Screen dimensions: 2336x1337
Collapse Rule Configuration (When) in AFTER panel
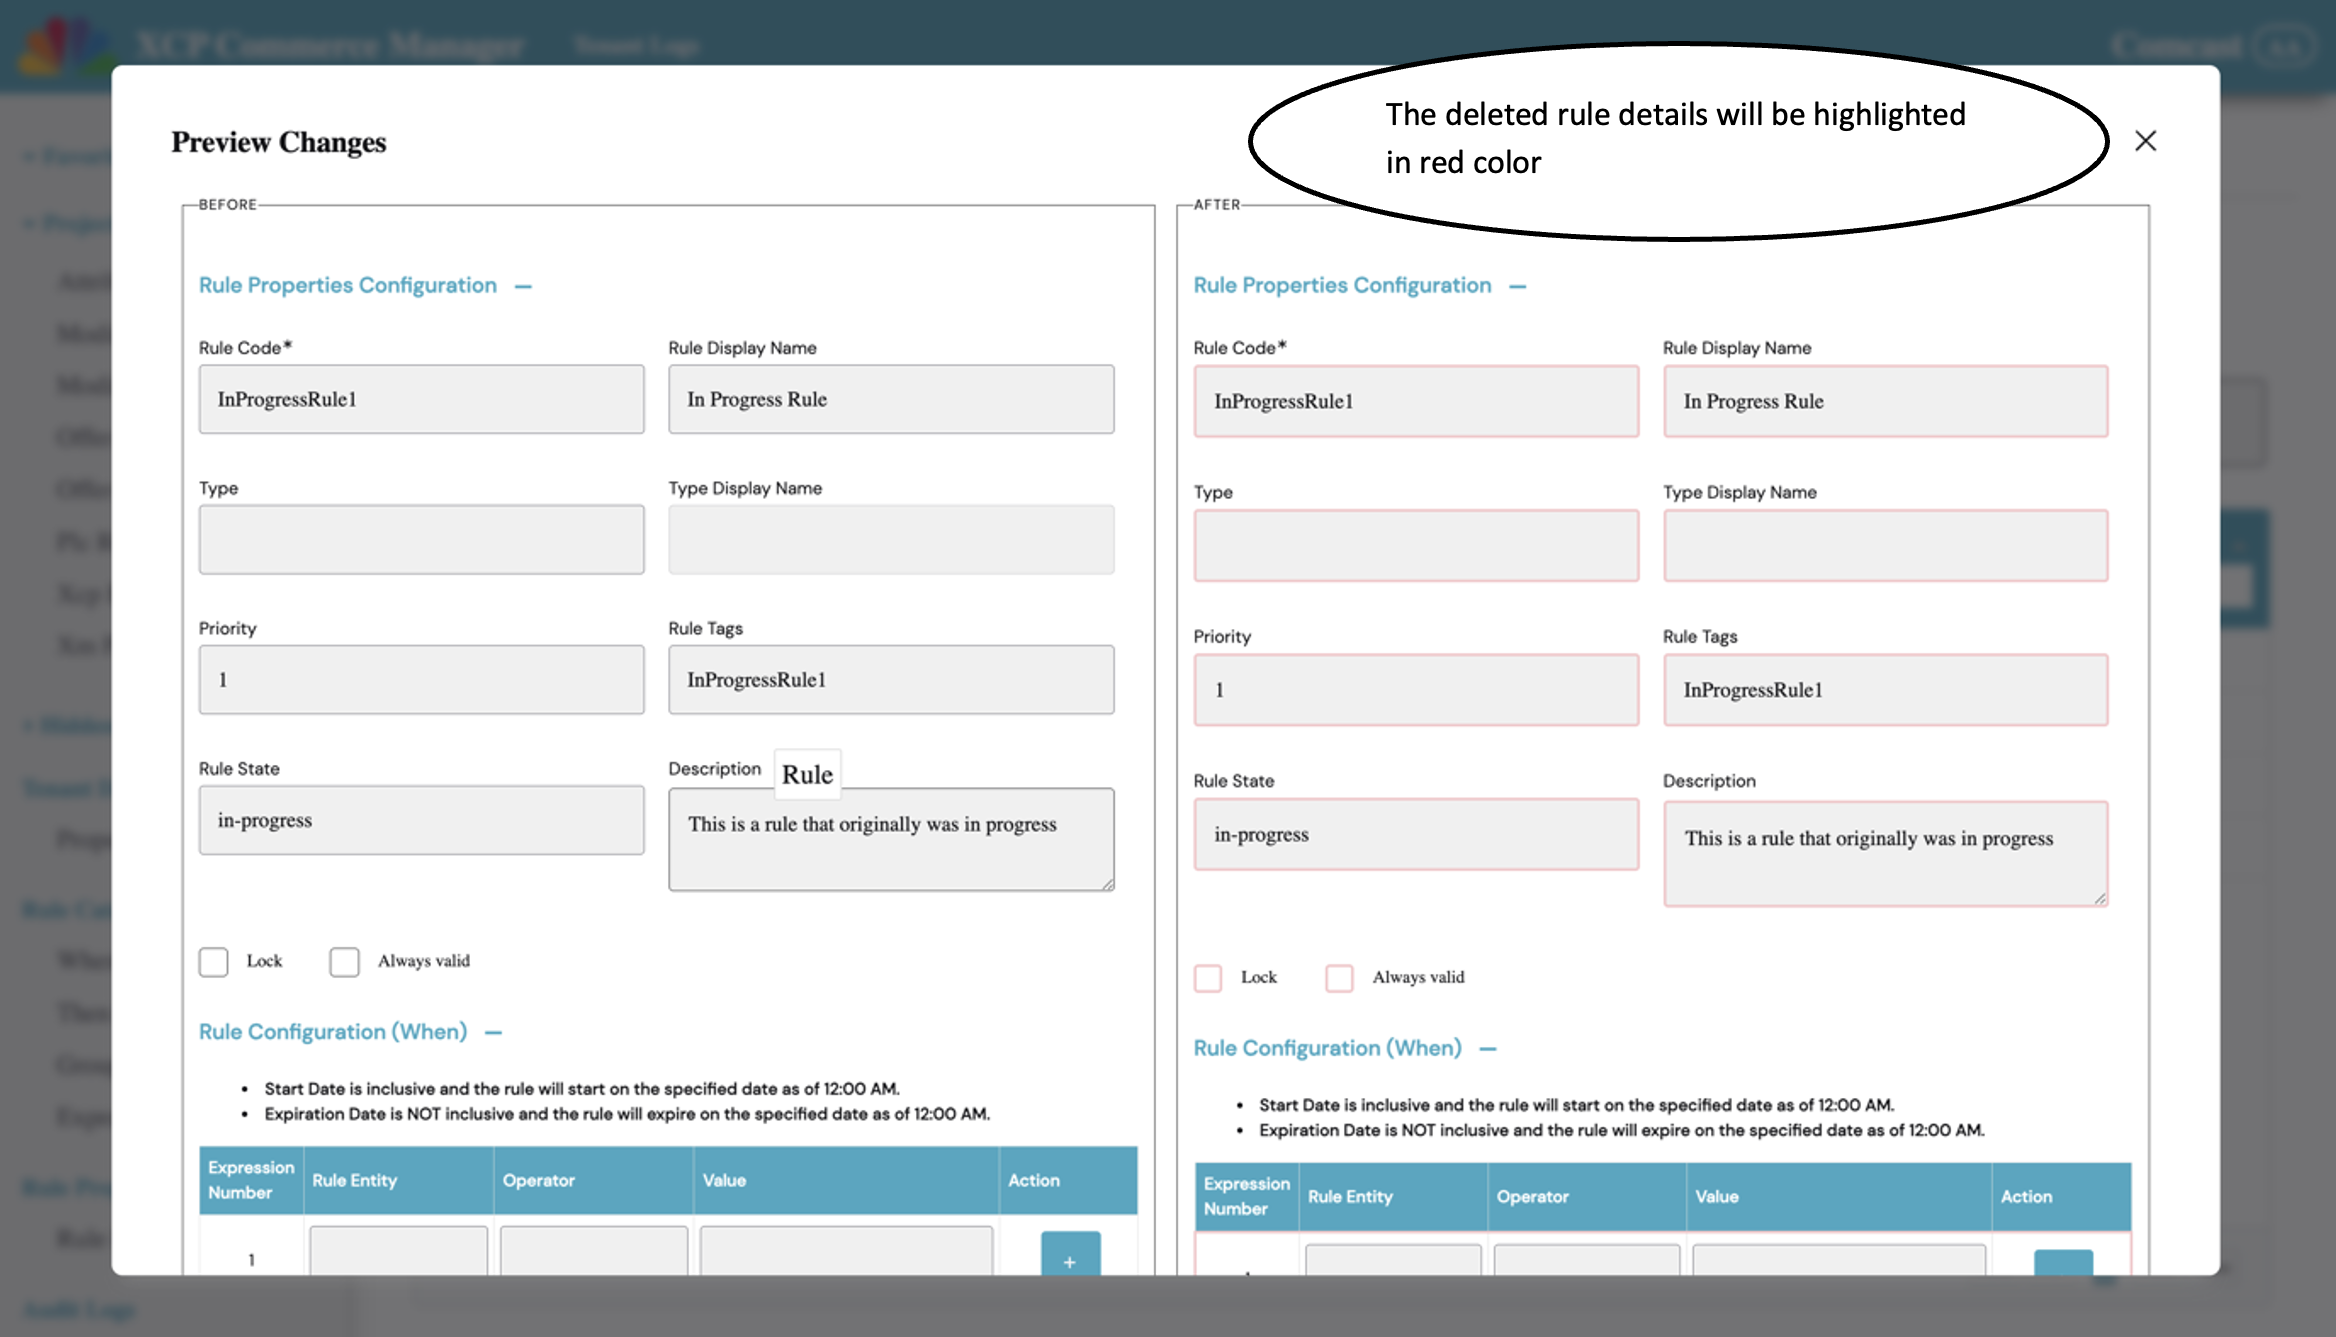coord(1488,1049)
